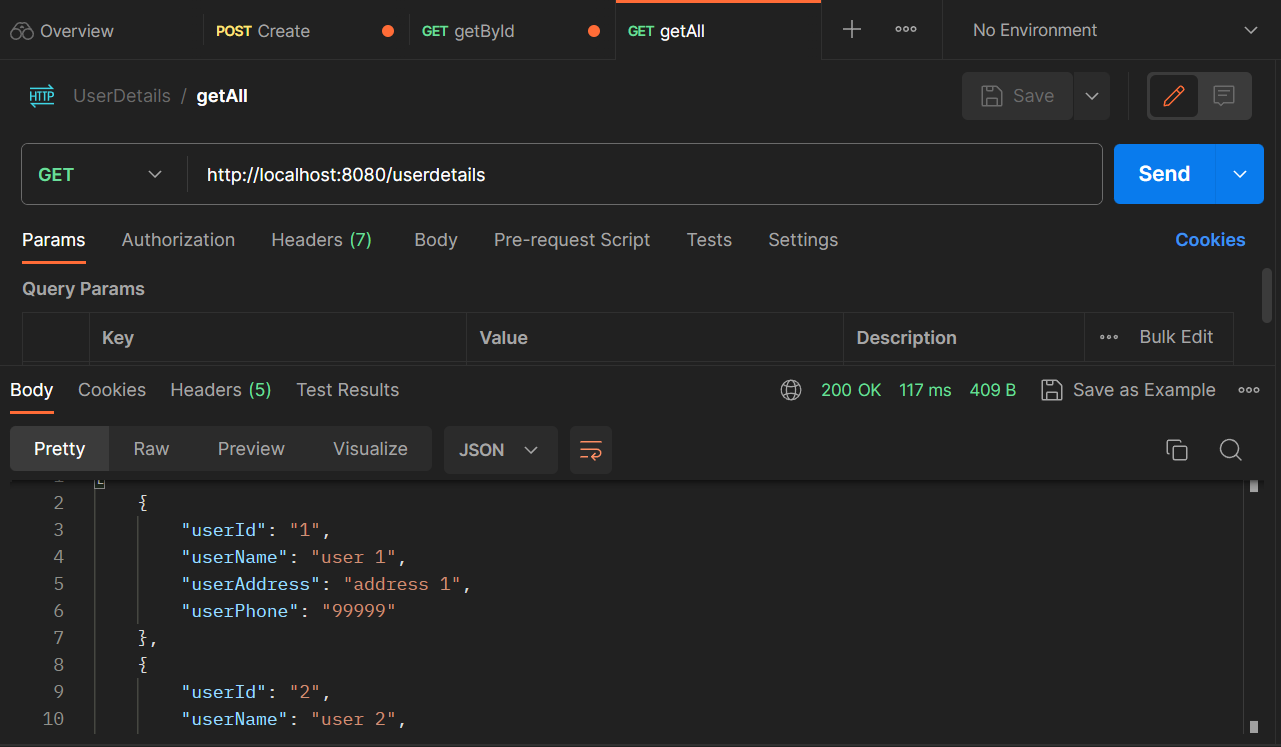Open Cookies manager link
The height and width of the screenshot is (747, 1281).
point(1210,240)
